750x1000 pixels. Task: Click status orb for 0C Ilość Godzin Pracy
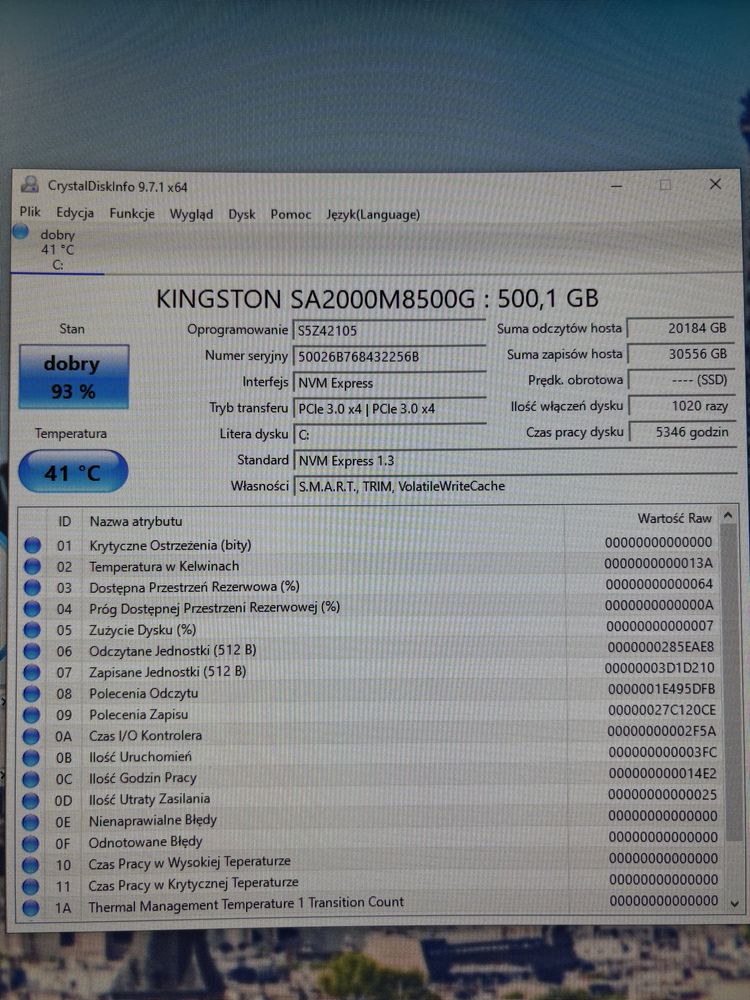(31, 779)
